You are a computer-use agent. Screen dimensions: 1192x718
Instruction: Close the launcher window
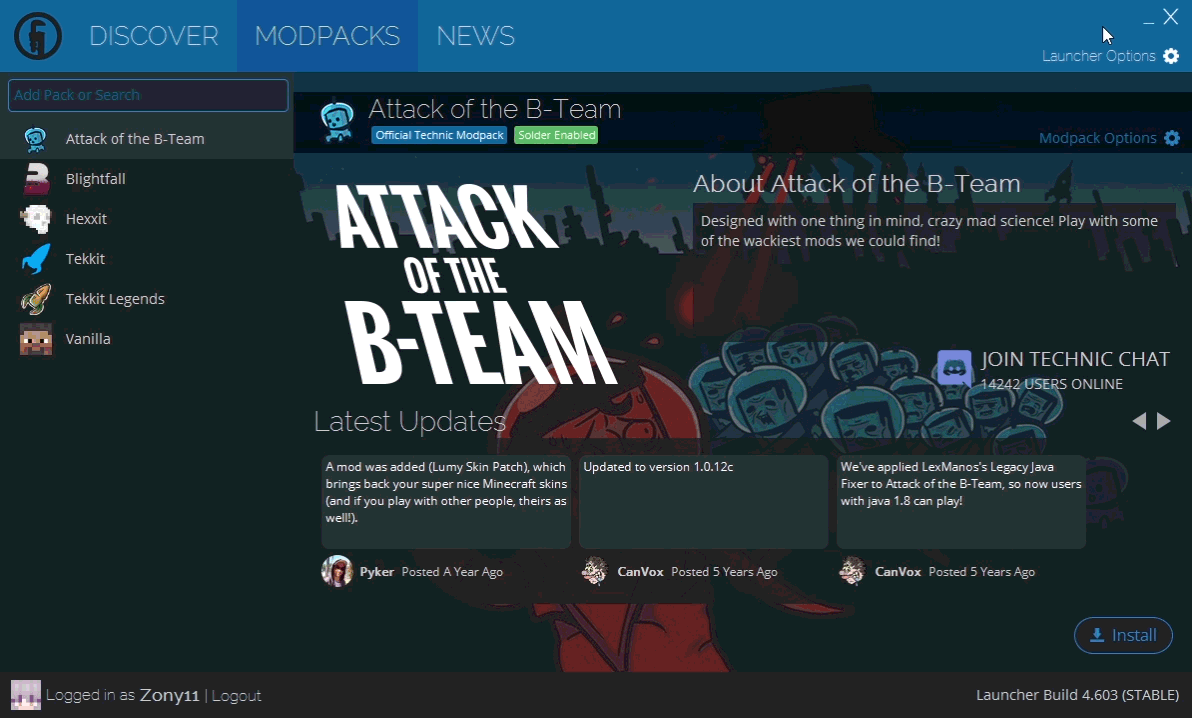tap(1171, 16)
